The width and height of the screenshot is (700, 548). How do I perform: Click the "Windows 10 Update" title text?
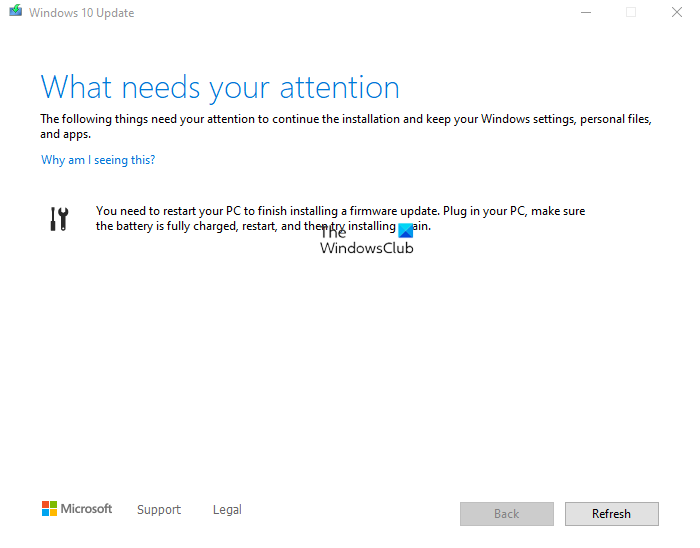tap(82, 13)
